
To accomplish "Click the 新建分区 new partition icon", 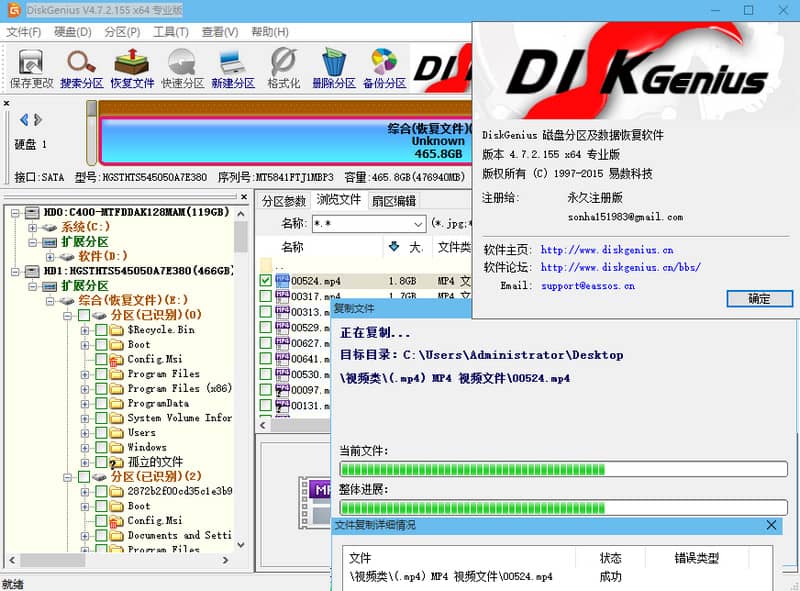I will (232, 68).
